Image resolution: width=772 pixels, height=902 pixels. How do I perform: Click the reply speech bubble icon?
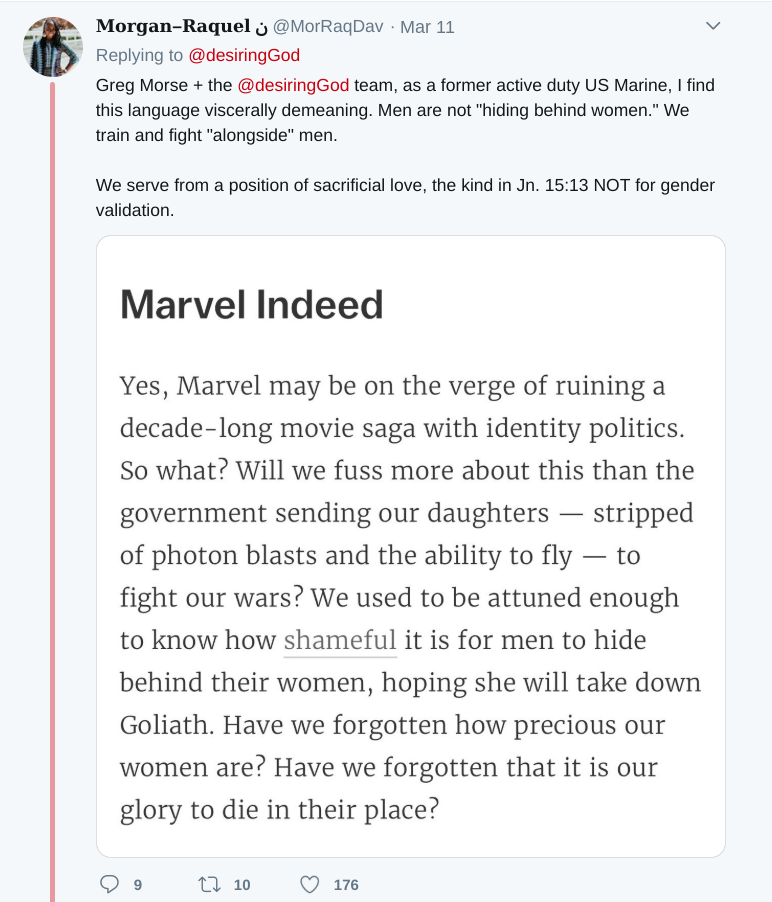tap(110, 884)
